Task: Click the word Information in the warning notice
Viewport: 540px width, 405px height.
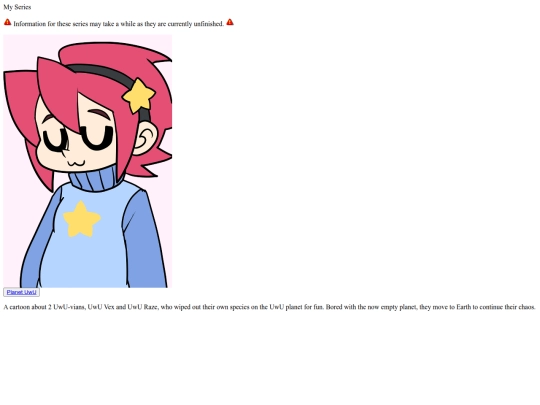Action: pyautogui.click(x=29, y=24)
